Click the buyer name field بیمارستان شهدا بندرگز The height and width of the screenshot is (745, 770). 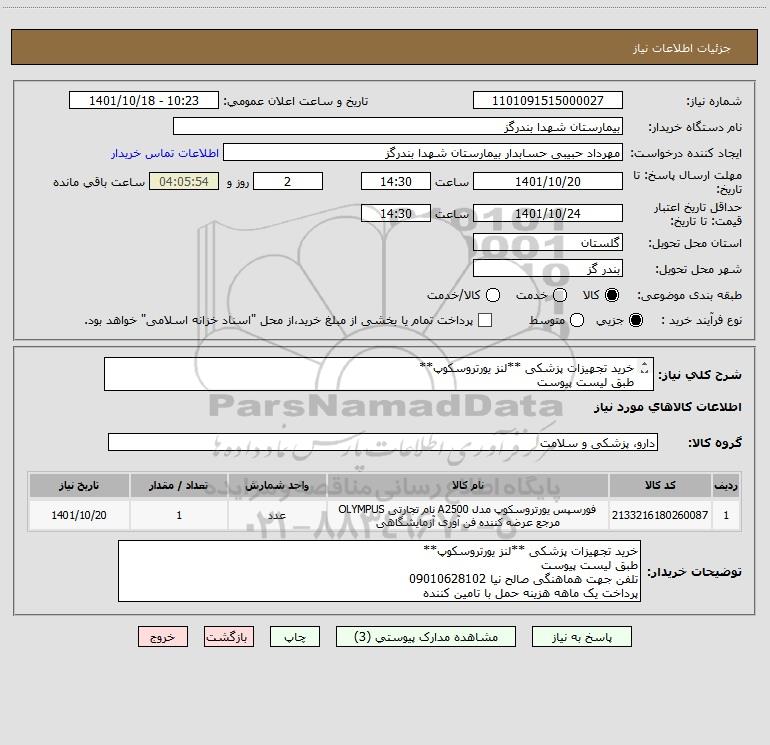click(398, 127)
